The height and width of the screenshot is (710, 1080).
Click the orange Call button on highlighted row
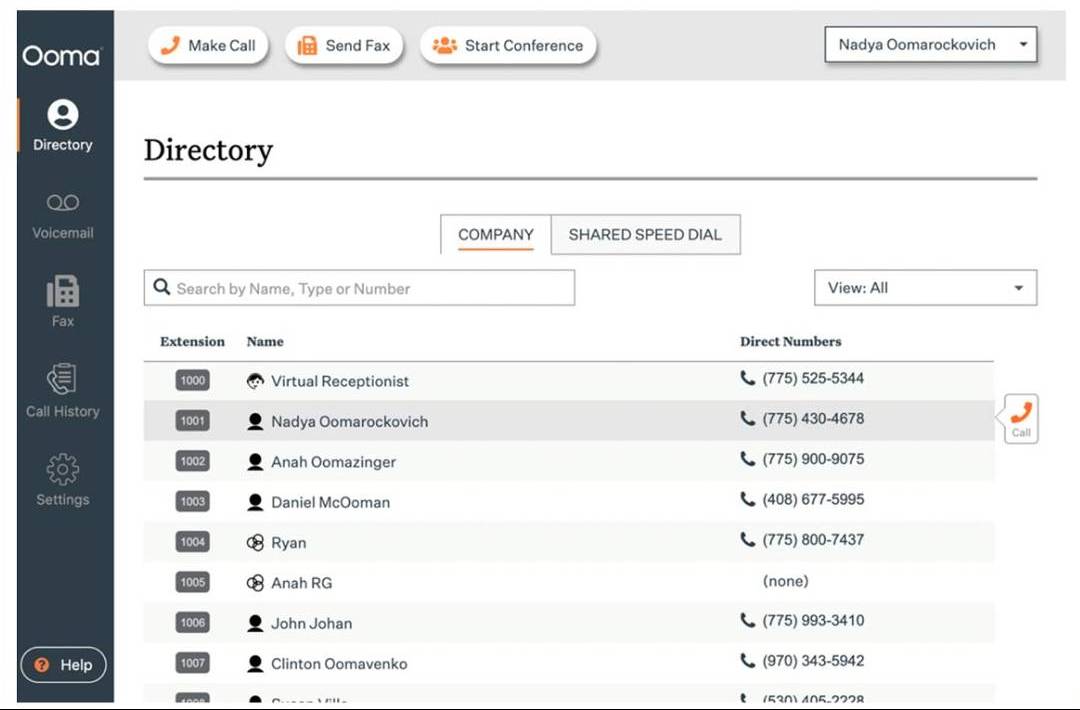[x=1021, y=419]
